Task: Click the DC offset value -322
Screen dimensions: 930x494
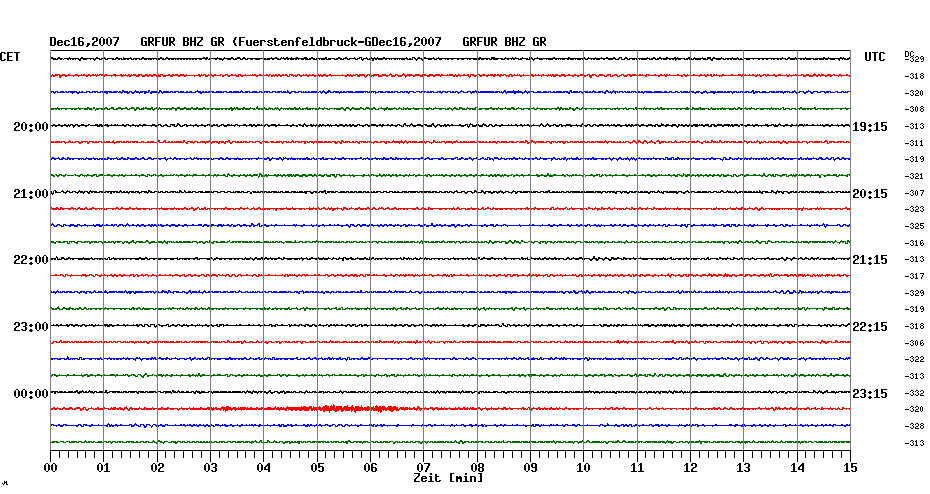Action: coord(915,359)
